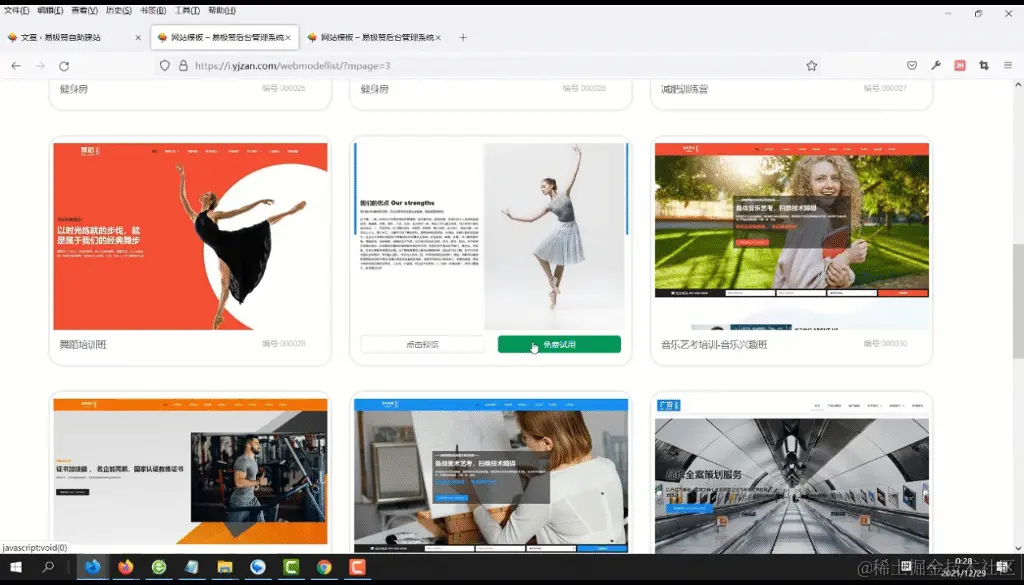The width and height of the screenshot is (1024, 585).
Task: Open the 书签(B) menu
Action: [153, 10]
